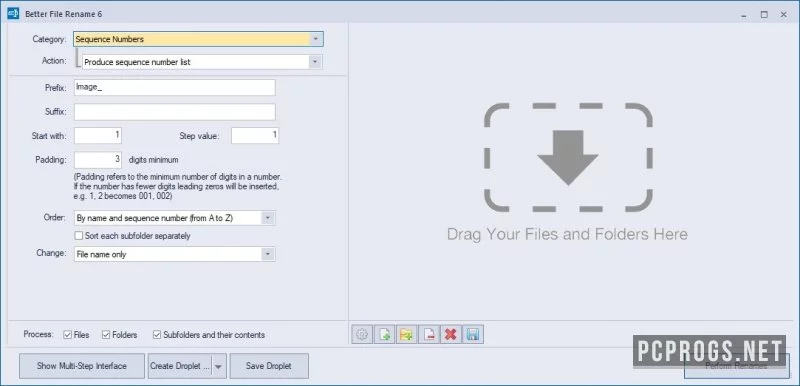
Task: Minimize the Better File Rename window
Action: coord(744,14)
